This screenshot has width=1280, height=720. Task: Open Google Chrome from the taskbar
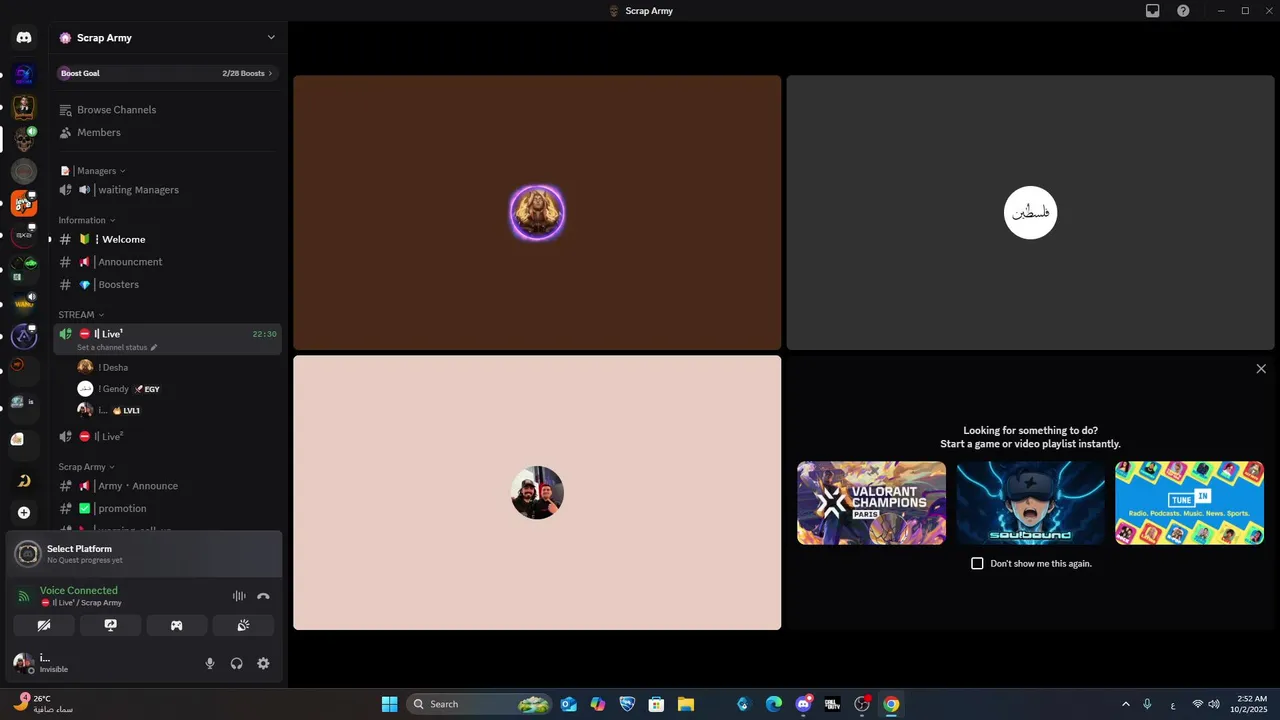[891, 704]
